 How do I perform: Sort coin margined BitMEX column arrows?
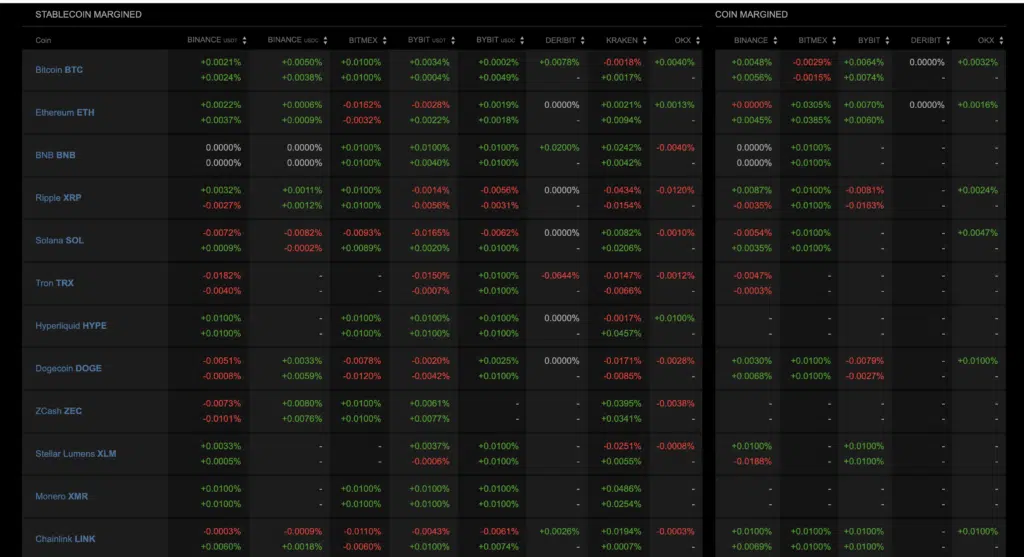834,40
